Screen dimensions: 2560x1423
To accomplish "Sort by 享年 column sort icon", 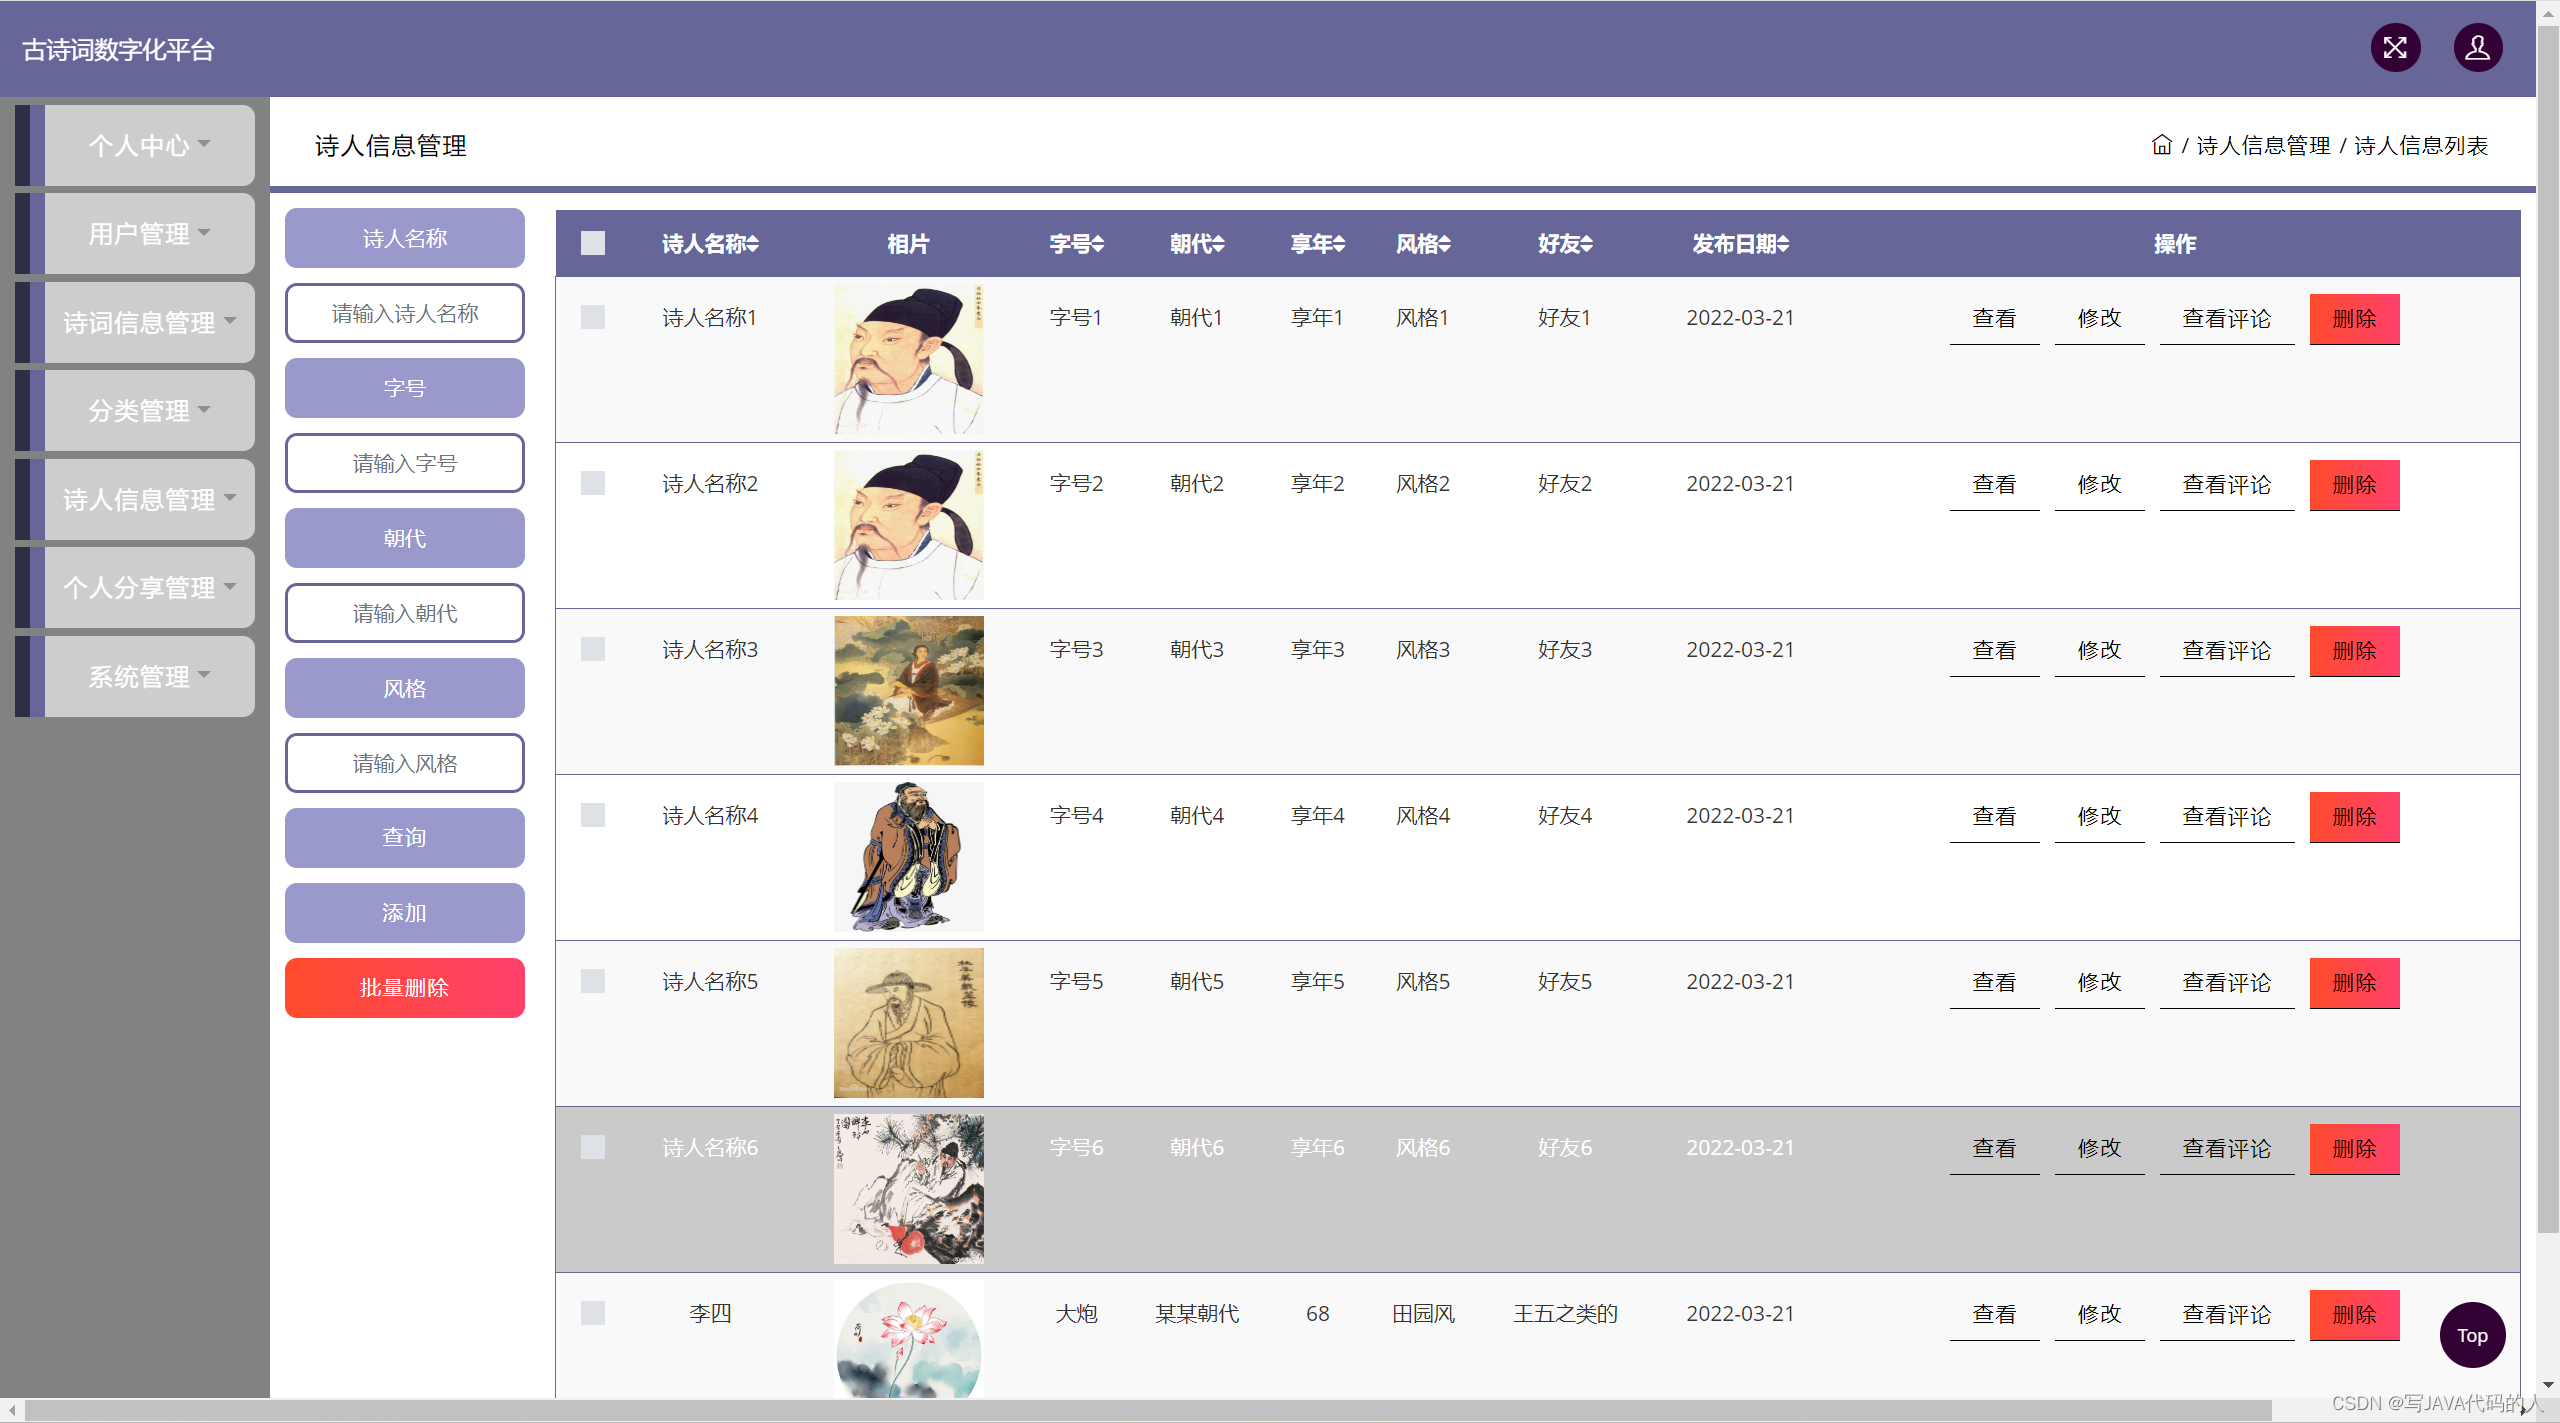I will click(1339, 244).
